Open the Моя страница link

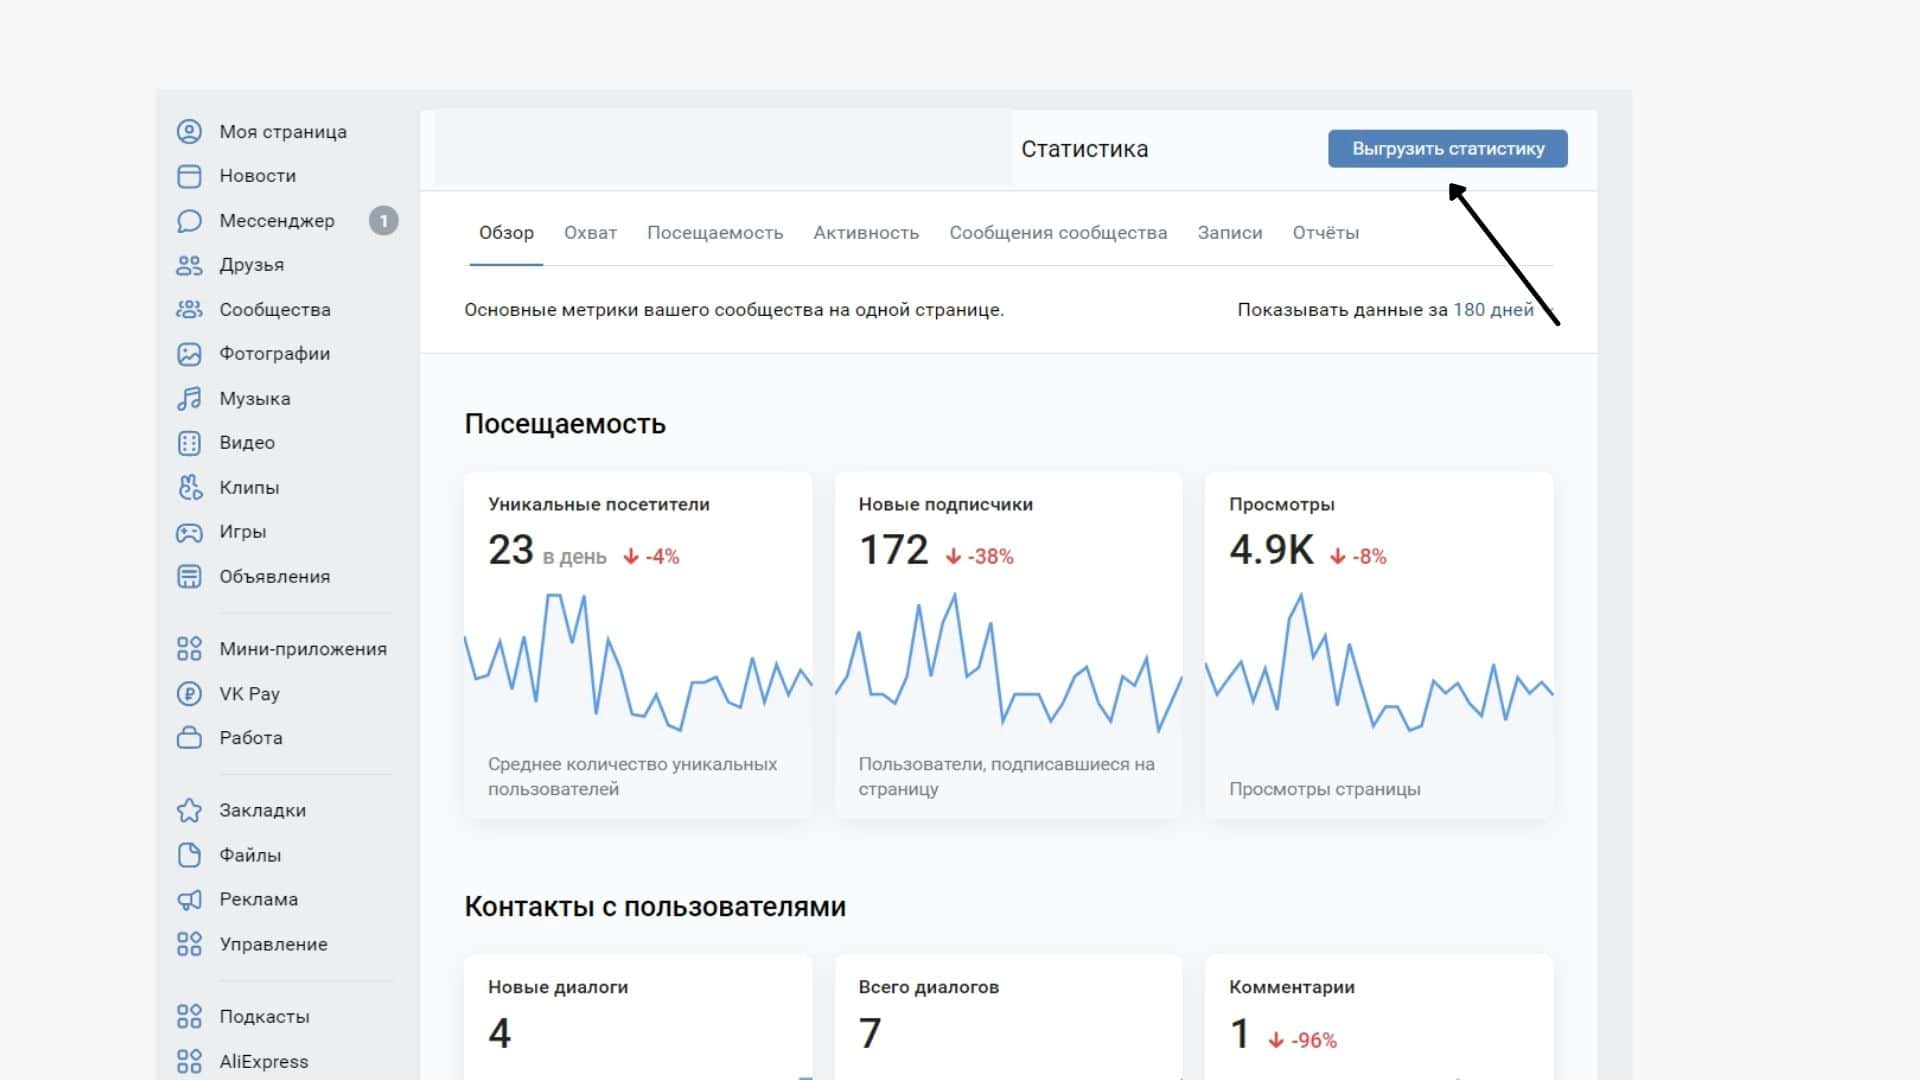283,132
